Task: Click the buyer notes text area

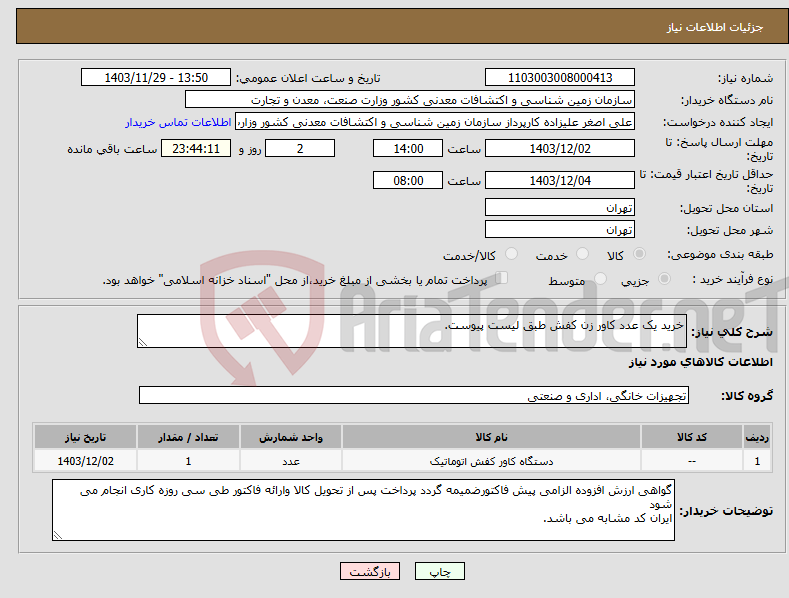Action: [x=363, y=510]
